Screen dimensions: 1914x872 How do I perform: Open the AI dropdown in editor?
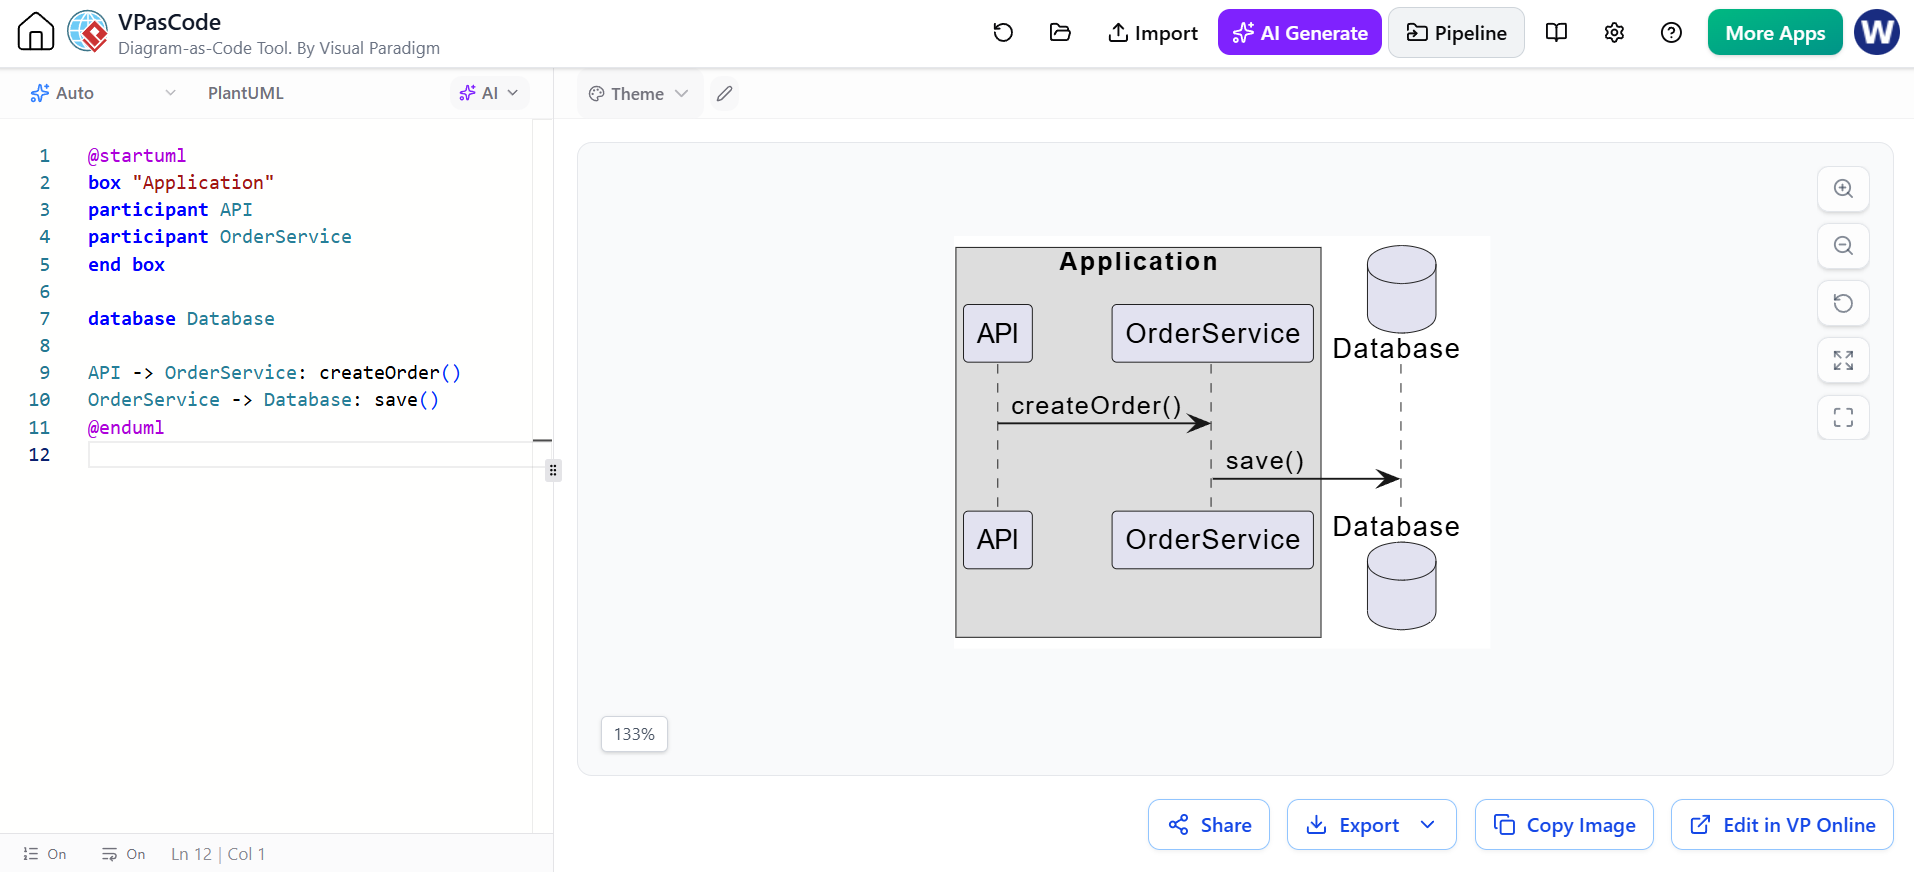pyautogui.click(x=489, y=93)
